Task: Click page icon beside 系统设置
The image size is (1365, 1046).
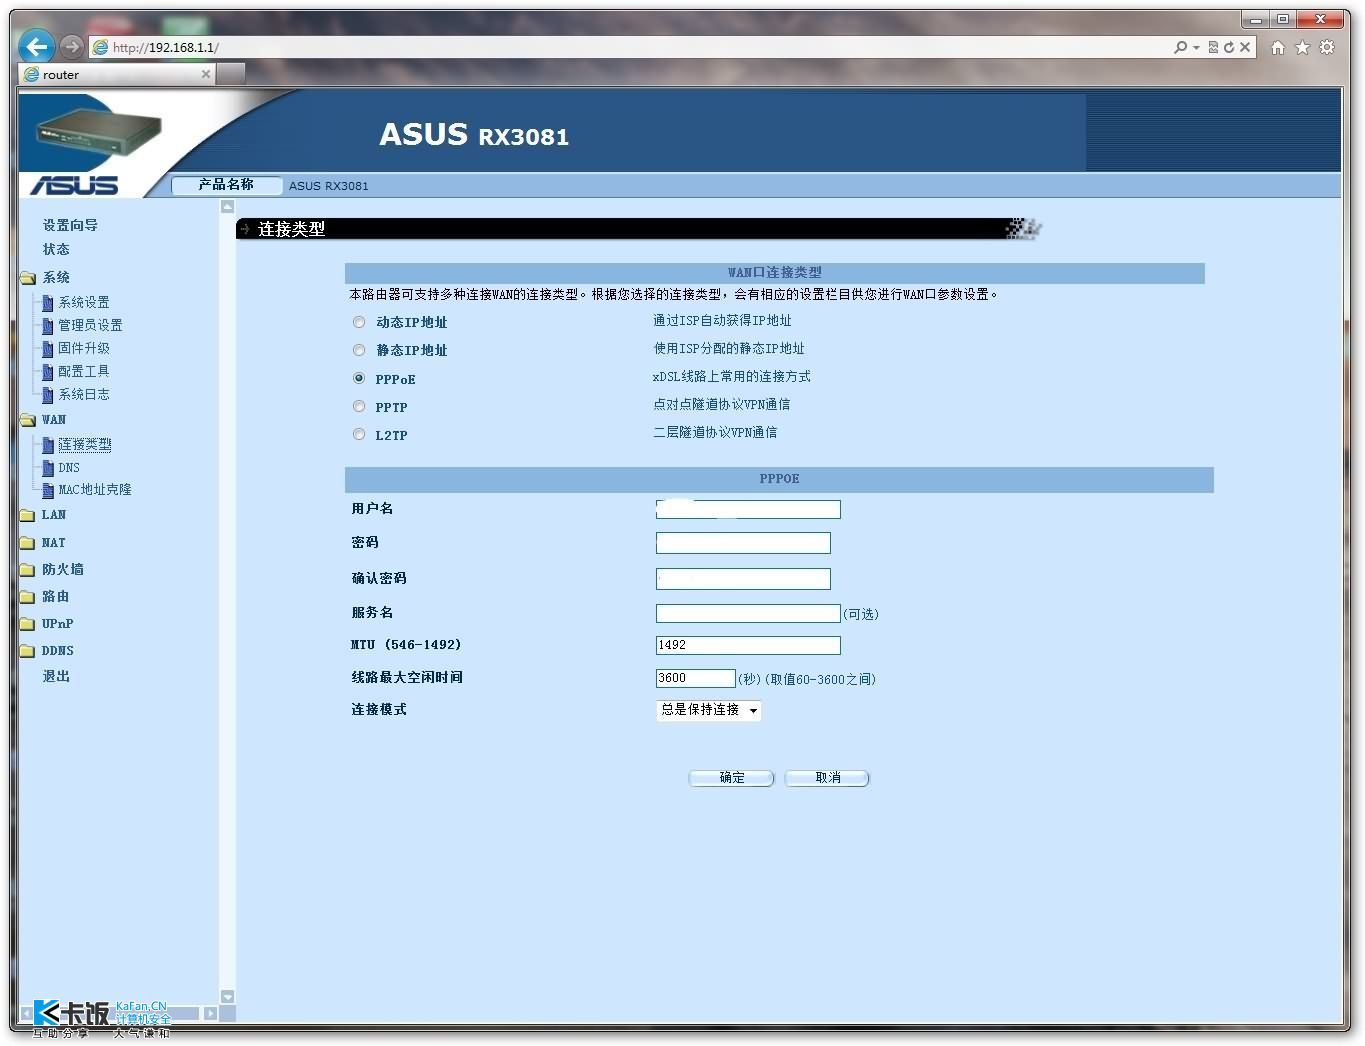Action: point(47,303)
